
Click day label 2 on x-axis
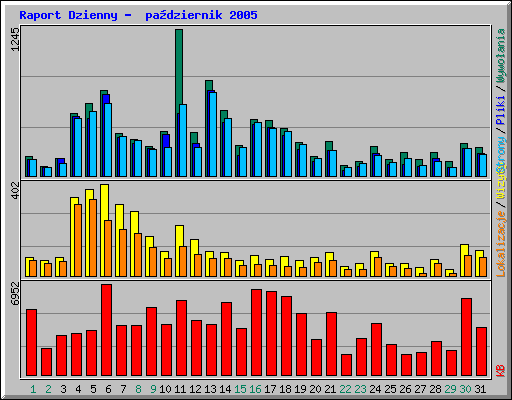point(48,389)
